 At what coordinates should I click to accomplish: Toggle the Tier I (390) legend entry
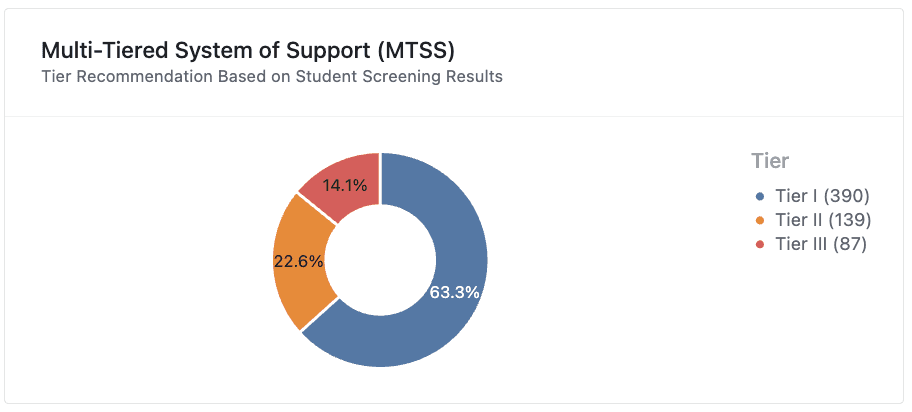pyautogui.click(x=812, y=197)
